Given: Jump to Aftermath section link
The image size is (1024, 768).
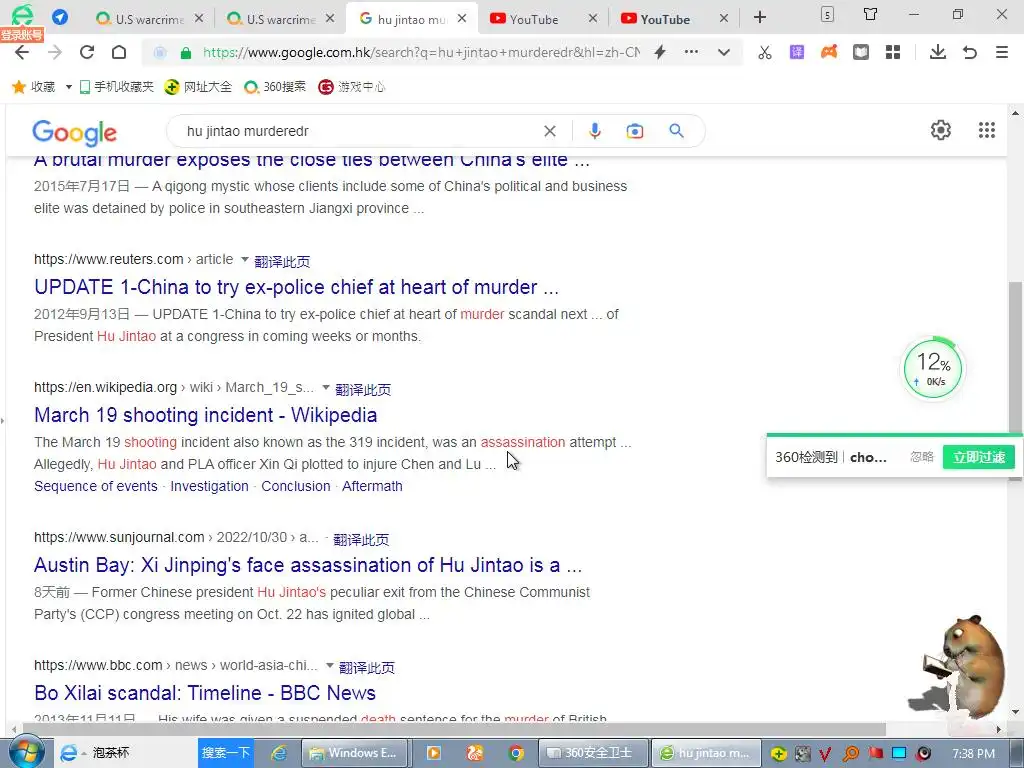Looking at the screenshot, I should point(372,487).
